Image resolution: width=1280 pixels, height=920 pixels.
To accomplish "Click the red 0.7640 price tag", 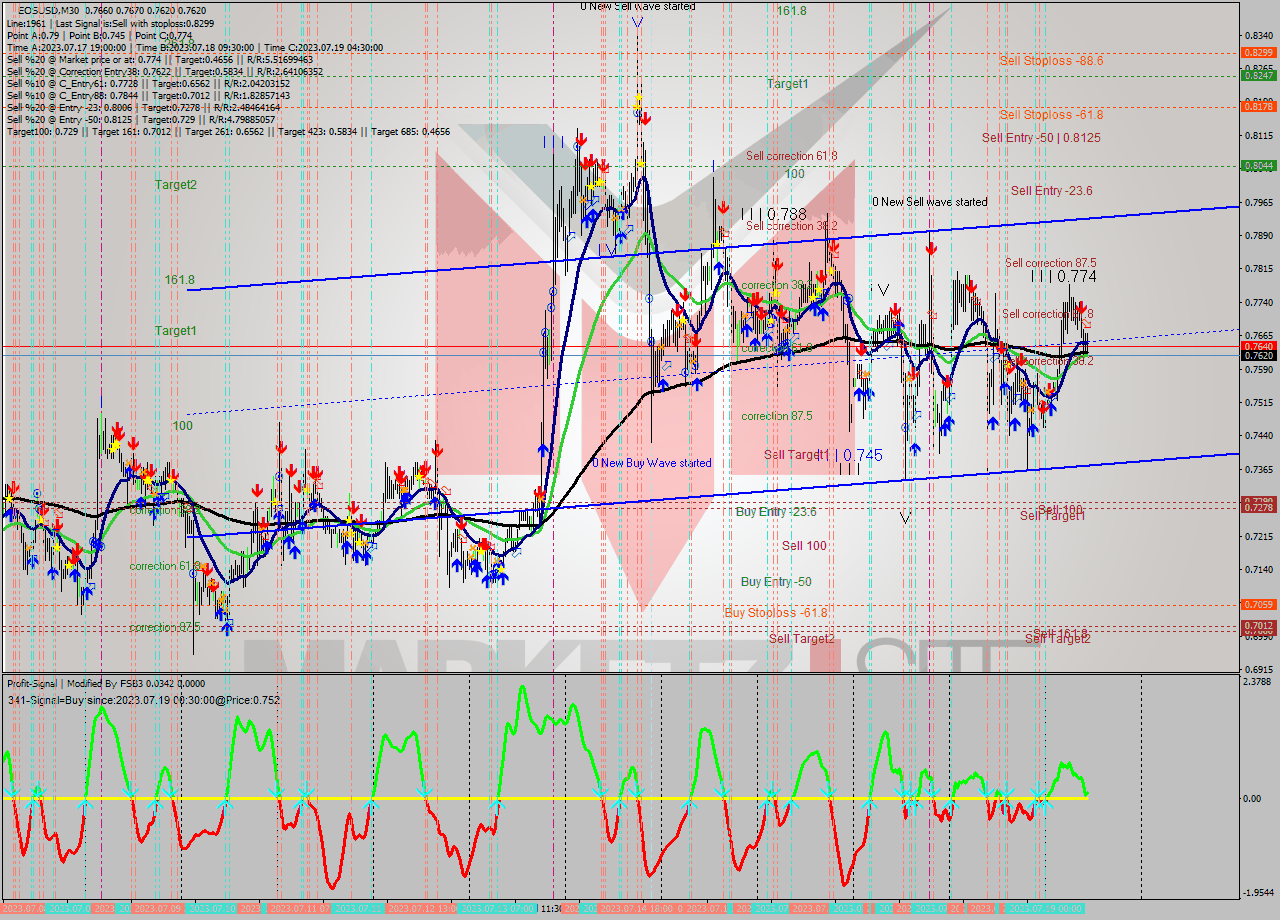I will pyautogui.click(x=1258, y=346).
